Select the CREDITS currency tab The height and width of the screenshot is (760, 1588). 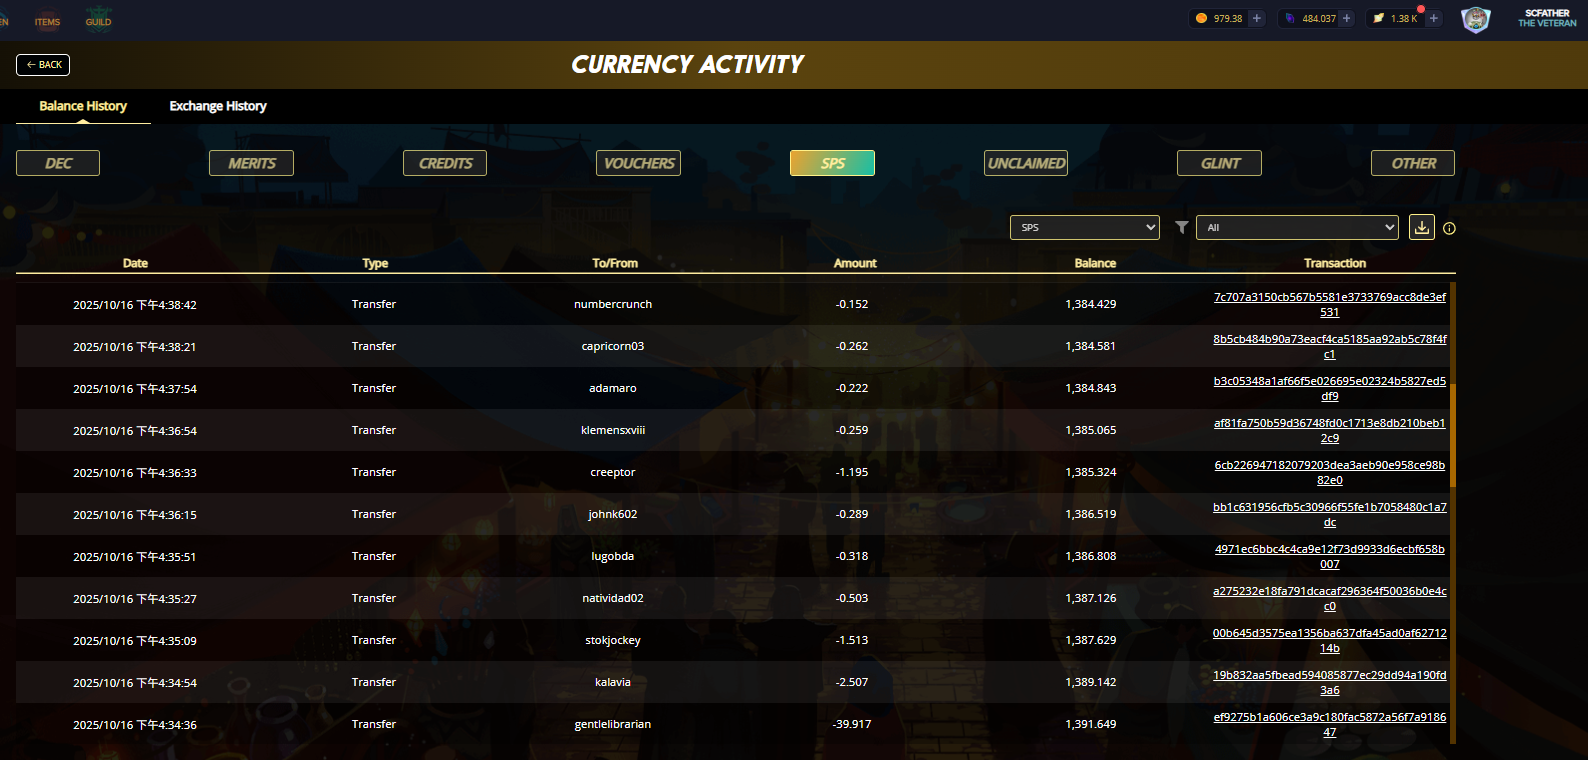[445, 163]
